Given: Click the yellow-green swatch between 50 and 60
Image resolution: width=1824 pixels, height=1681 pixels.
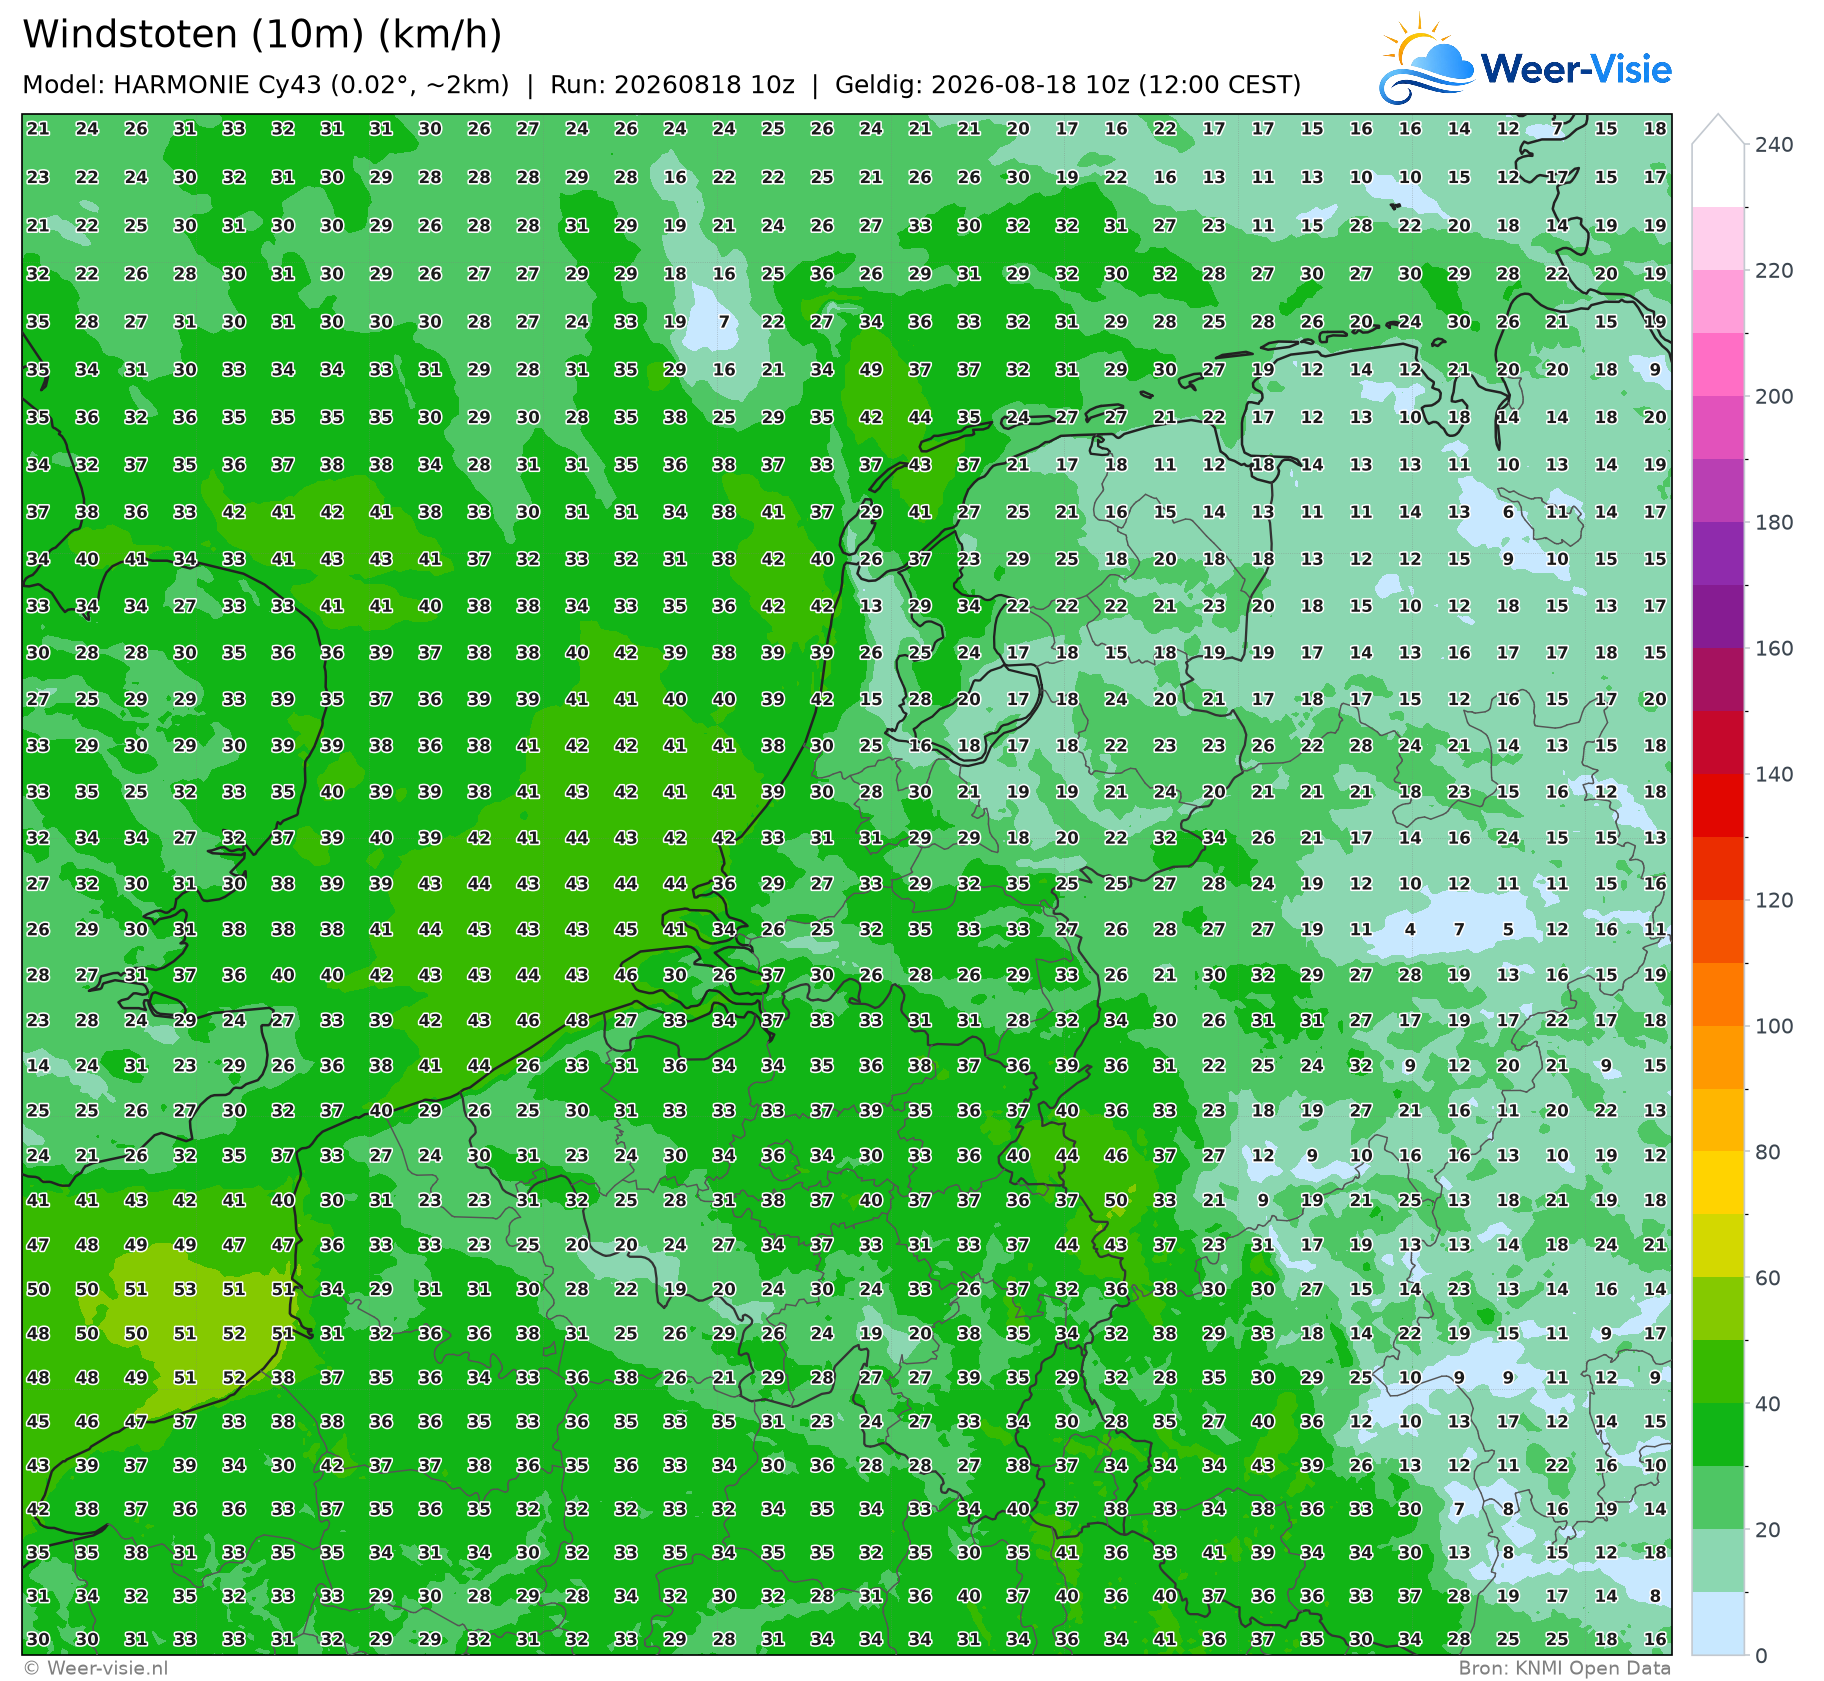Looking at the screenshot, I should pos(1718,1308).
